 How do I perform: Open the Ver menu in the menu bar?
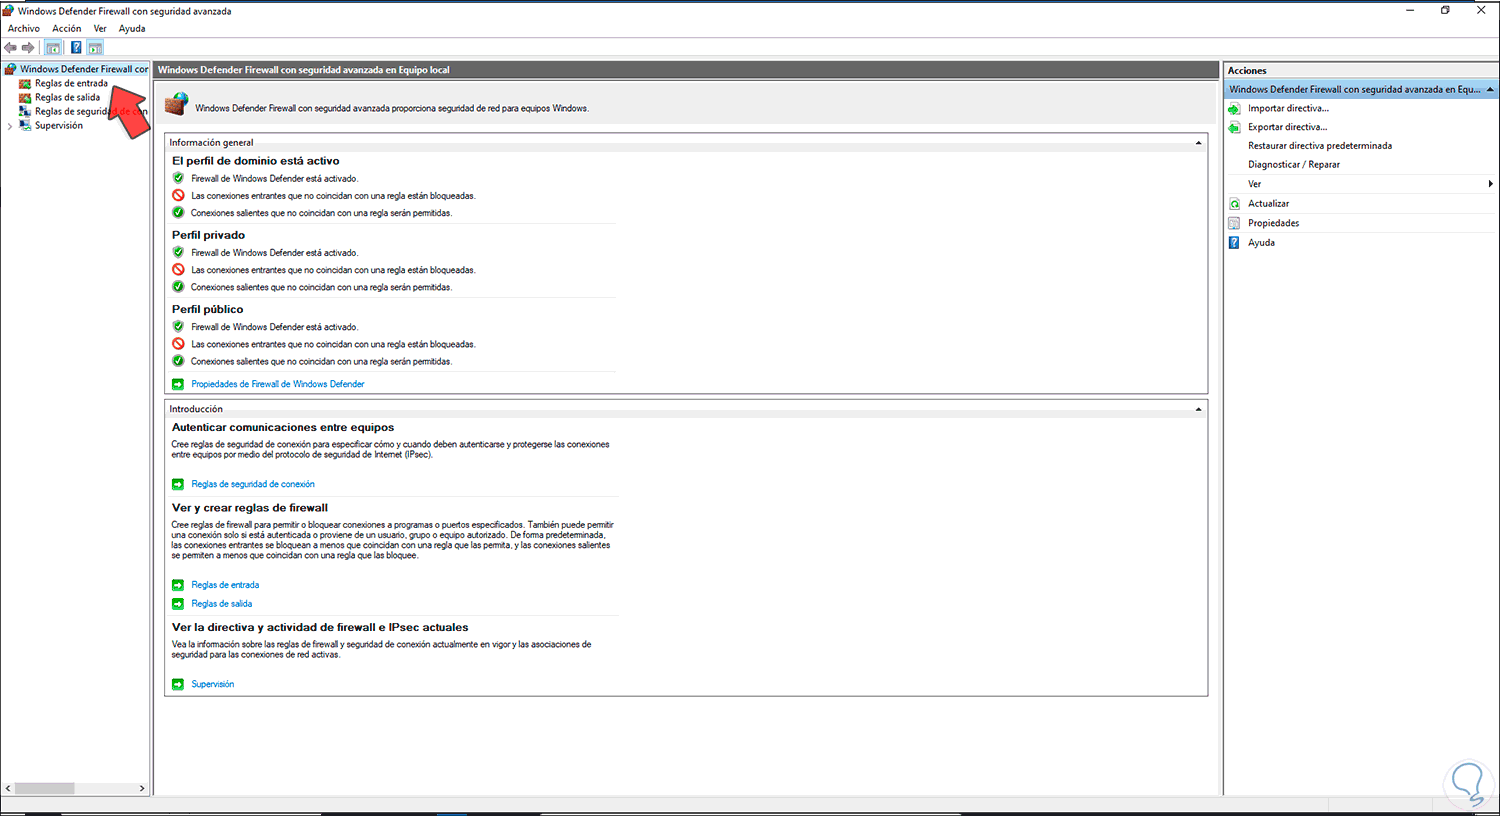coord(100,29)
